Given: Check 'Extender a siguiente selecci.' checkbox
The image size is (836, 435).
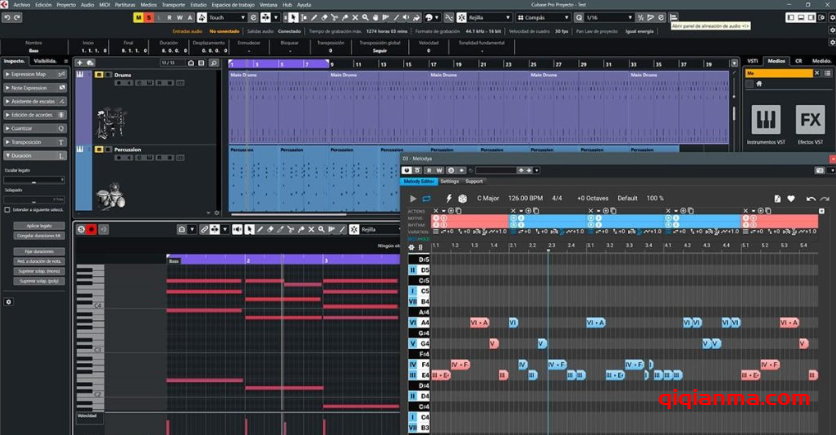Looking at the screenshot, I should tap(7, 210).
